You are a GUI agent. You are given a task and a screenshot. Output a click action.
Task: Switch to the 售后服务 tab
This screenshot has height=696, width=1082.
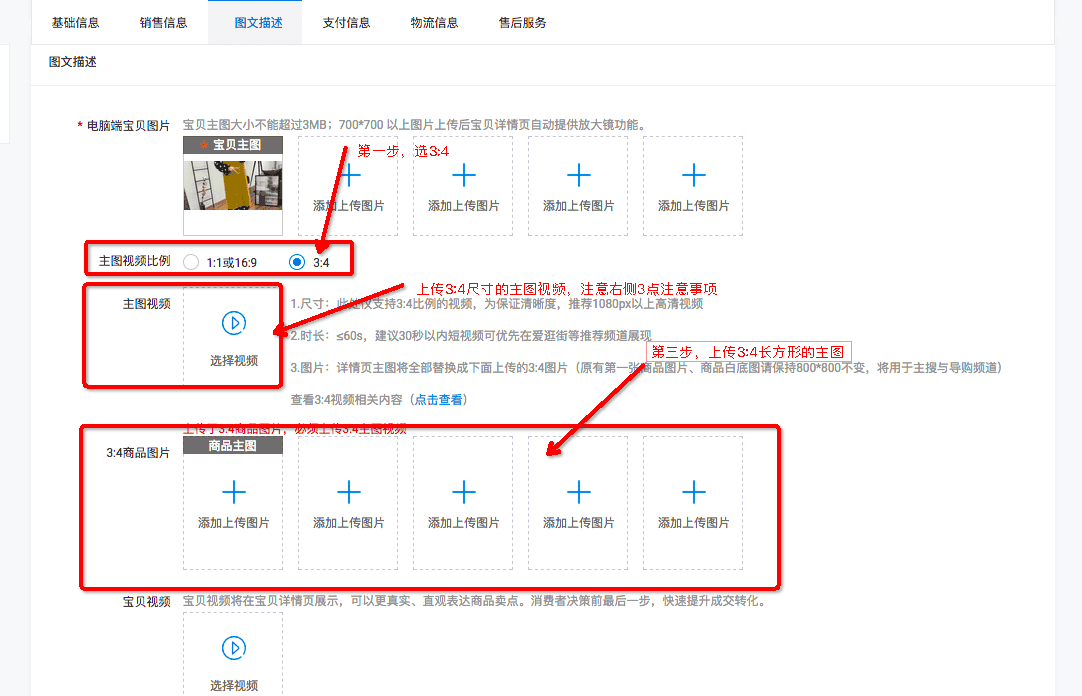(522, 22)
